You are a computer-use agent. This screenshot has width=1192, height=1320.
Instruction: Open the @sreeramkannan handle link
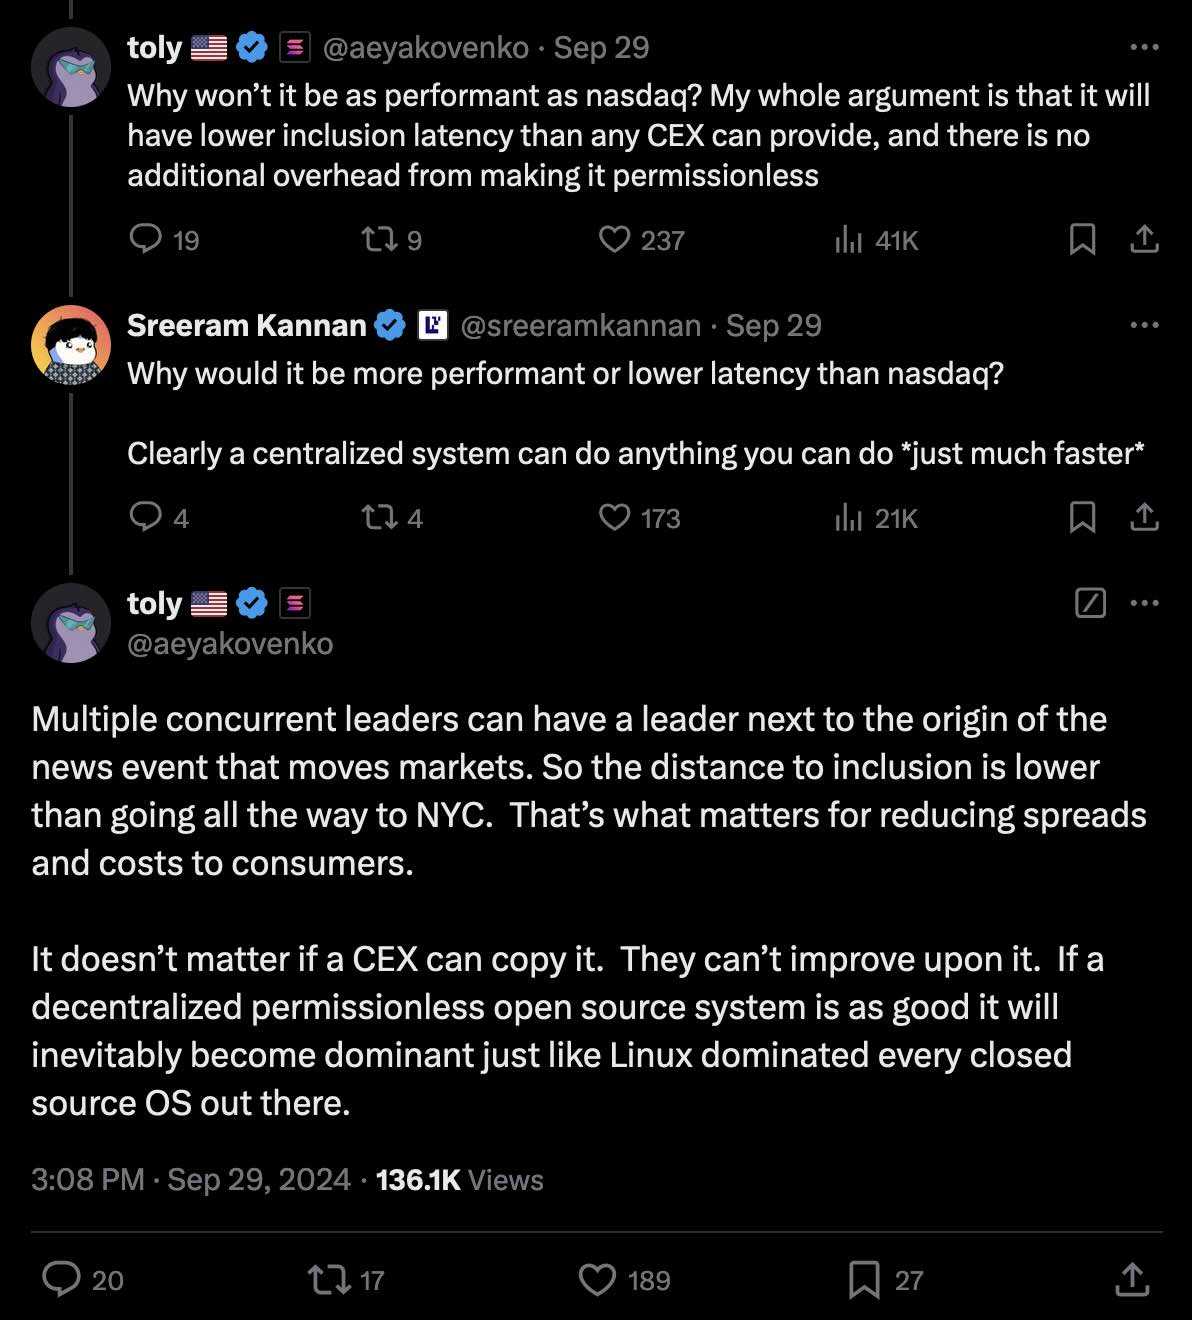pos(580,325)
